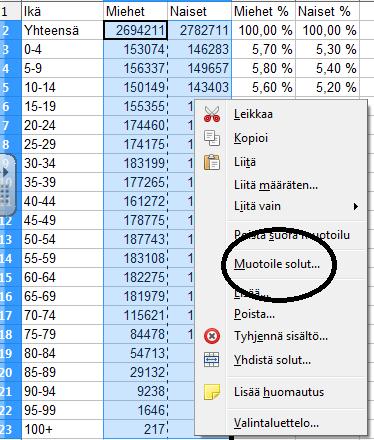The width and height of the screenshot is (374, 440).
Task: Click the Ikä header cell
Action: (x=62, y=12)
